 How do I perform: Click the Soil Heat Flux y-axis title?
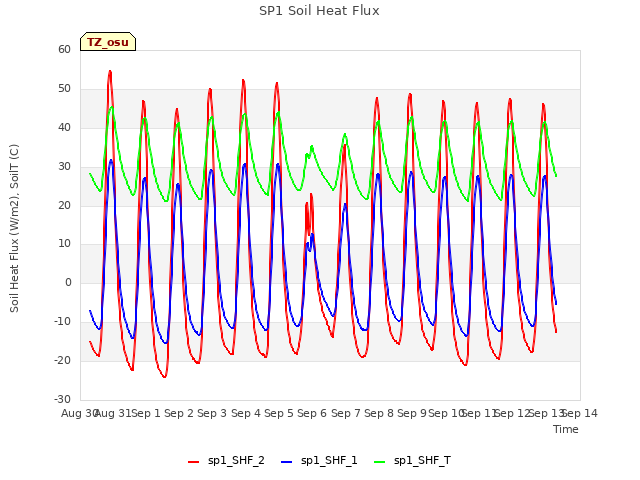coord(14,228)
